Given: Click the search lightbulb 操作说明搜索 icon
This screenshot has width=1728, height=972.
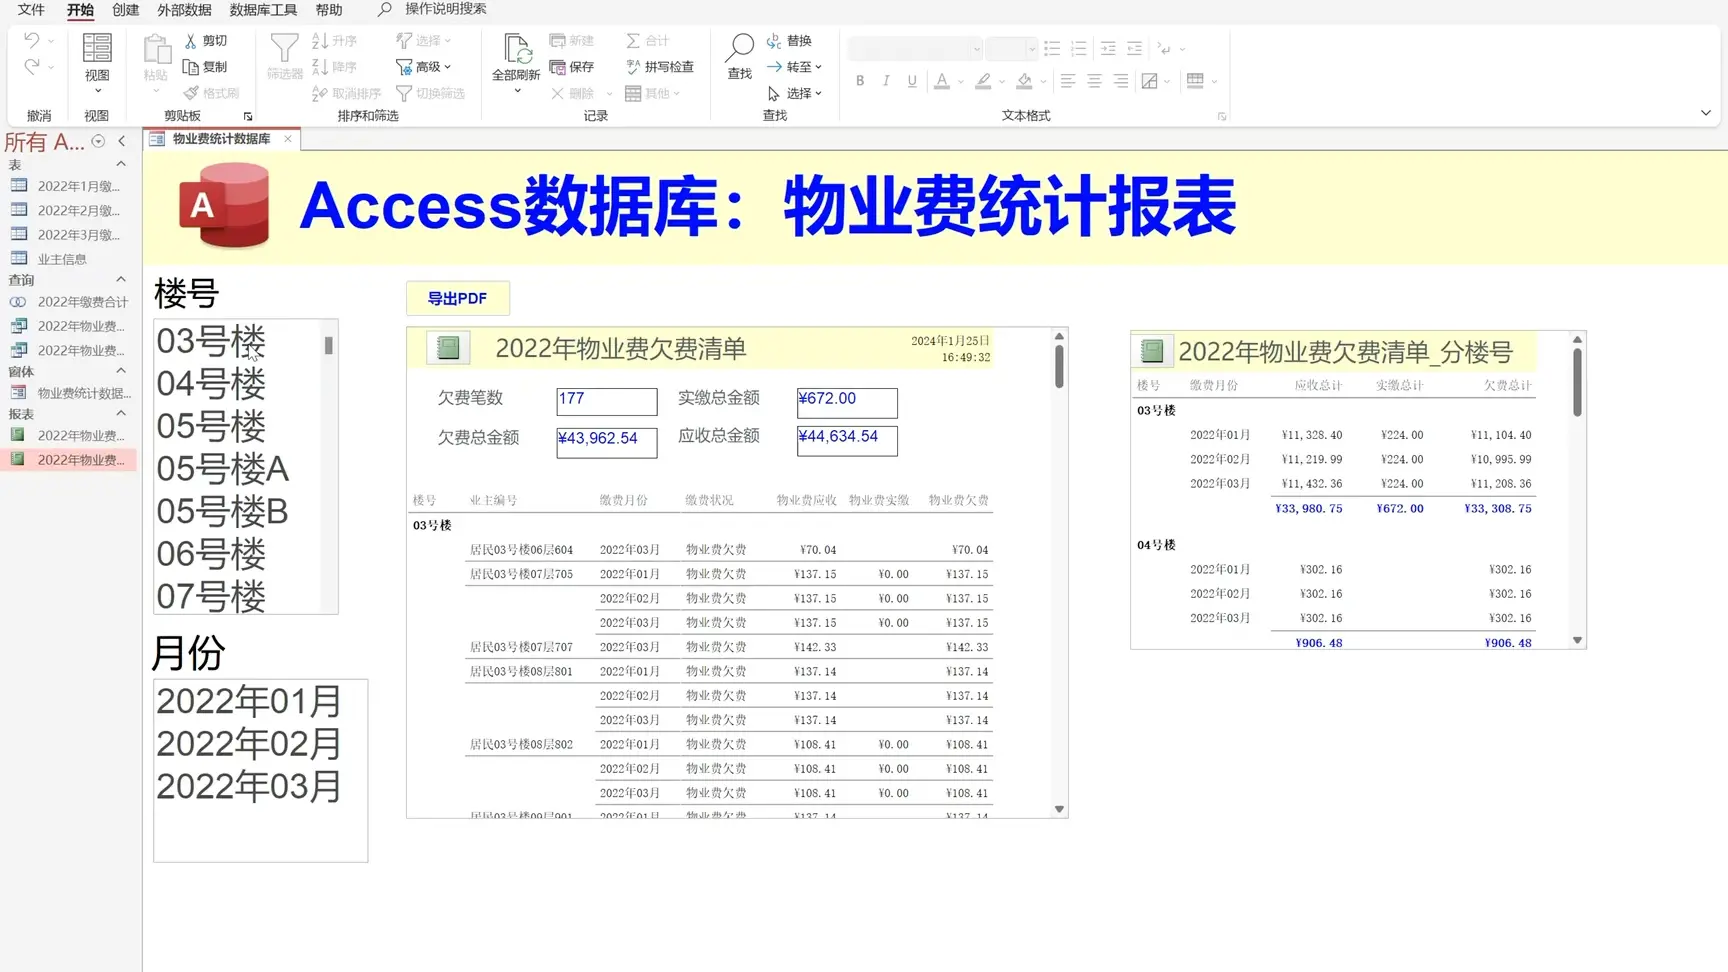Looking at the screenshot, I should point(384,9).
